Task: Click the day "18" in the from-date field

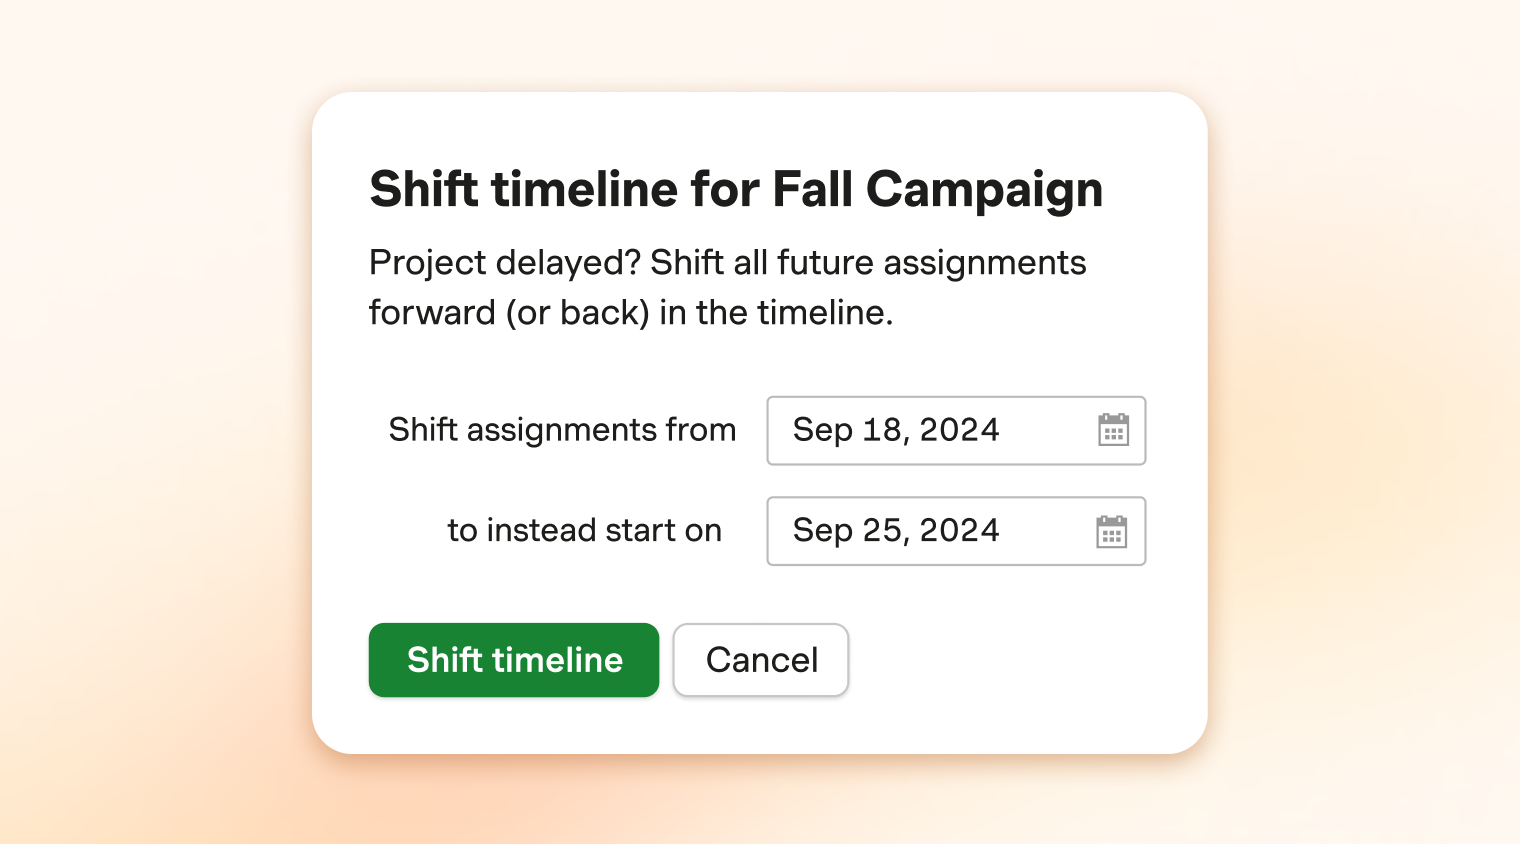Action: [882, 430]
